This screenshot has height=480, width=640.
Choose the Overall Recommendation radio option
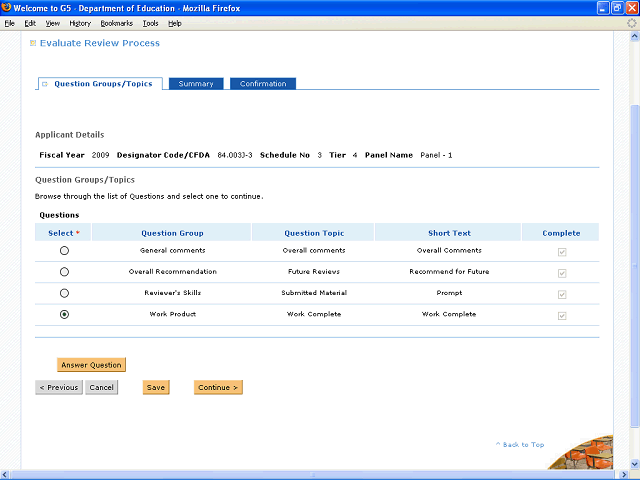[x=65, y=272]
